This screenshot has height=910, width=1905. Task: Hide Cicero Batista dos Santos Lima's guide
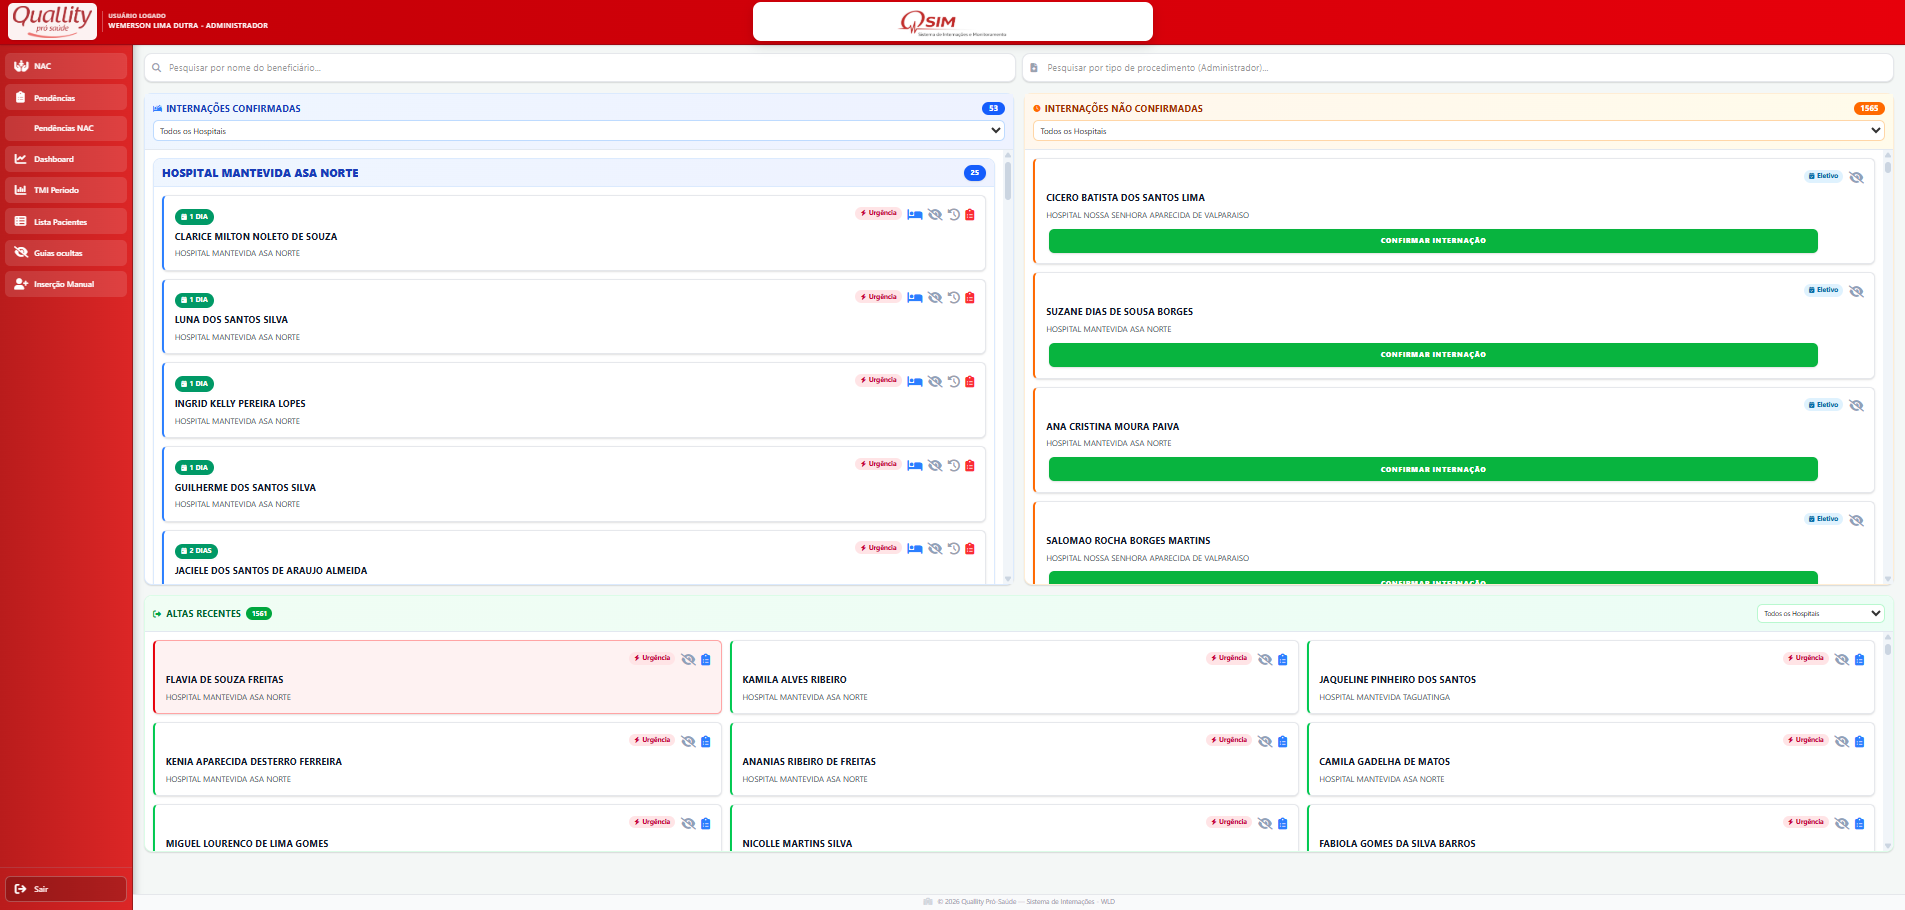(1856, 177)
